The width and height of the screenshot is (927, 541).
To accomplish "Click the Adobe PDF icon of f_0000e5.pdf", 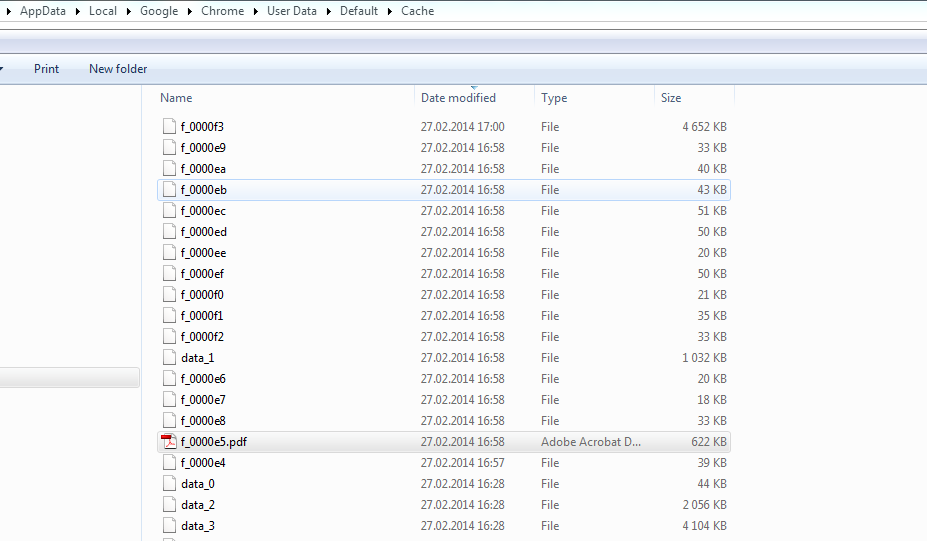I will pyautogui.click(x=169, y=441).
